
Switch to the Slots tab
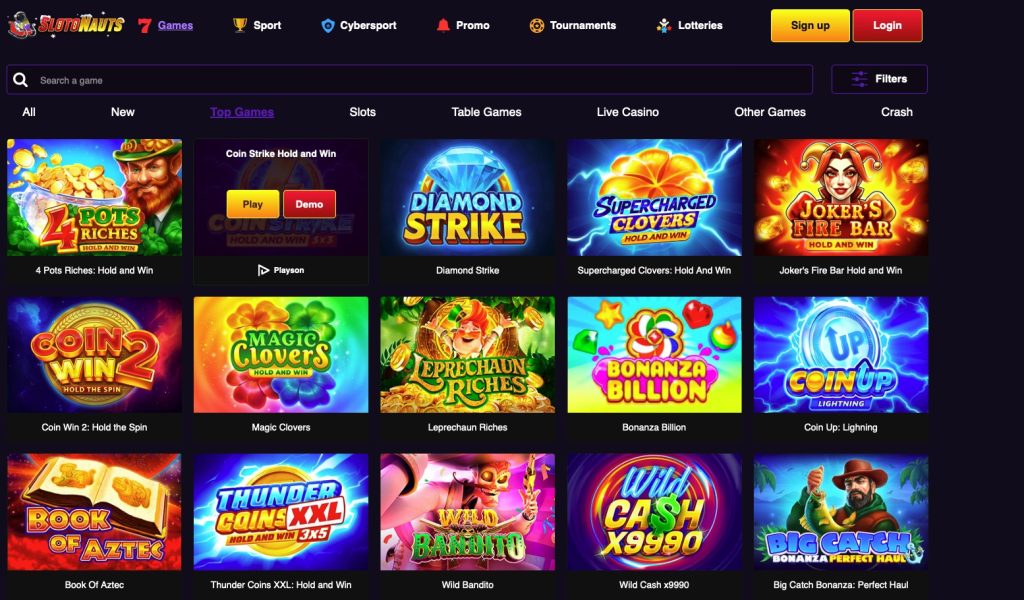(x=362, y=112)
